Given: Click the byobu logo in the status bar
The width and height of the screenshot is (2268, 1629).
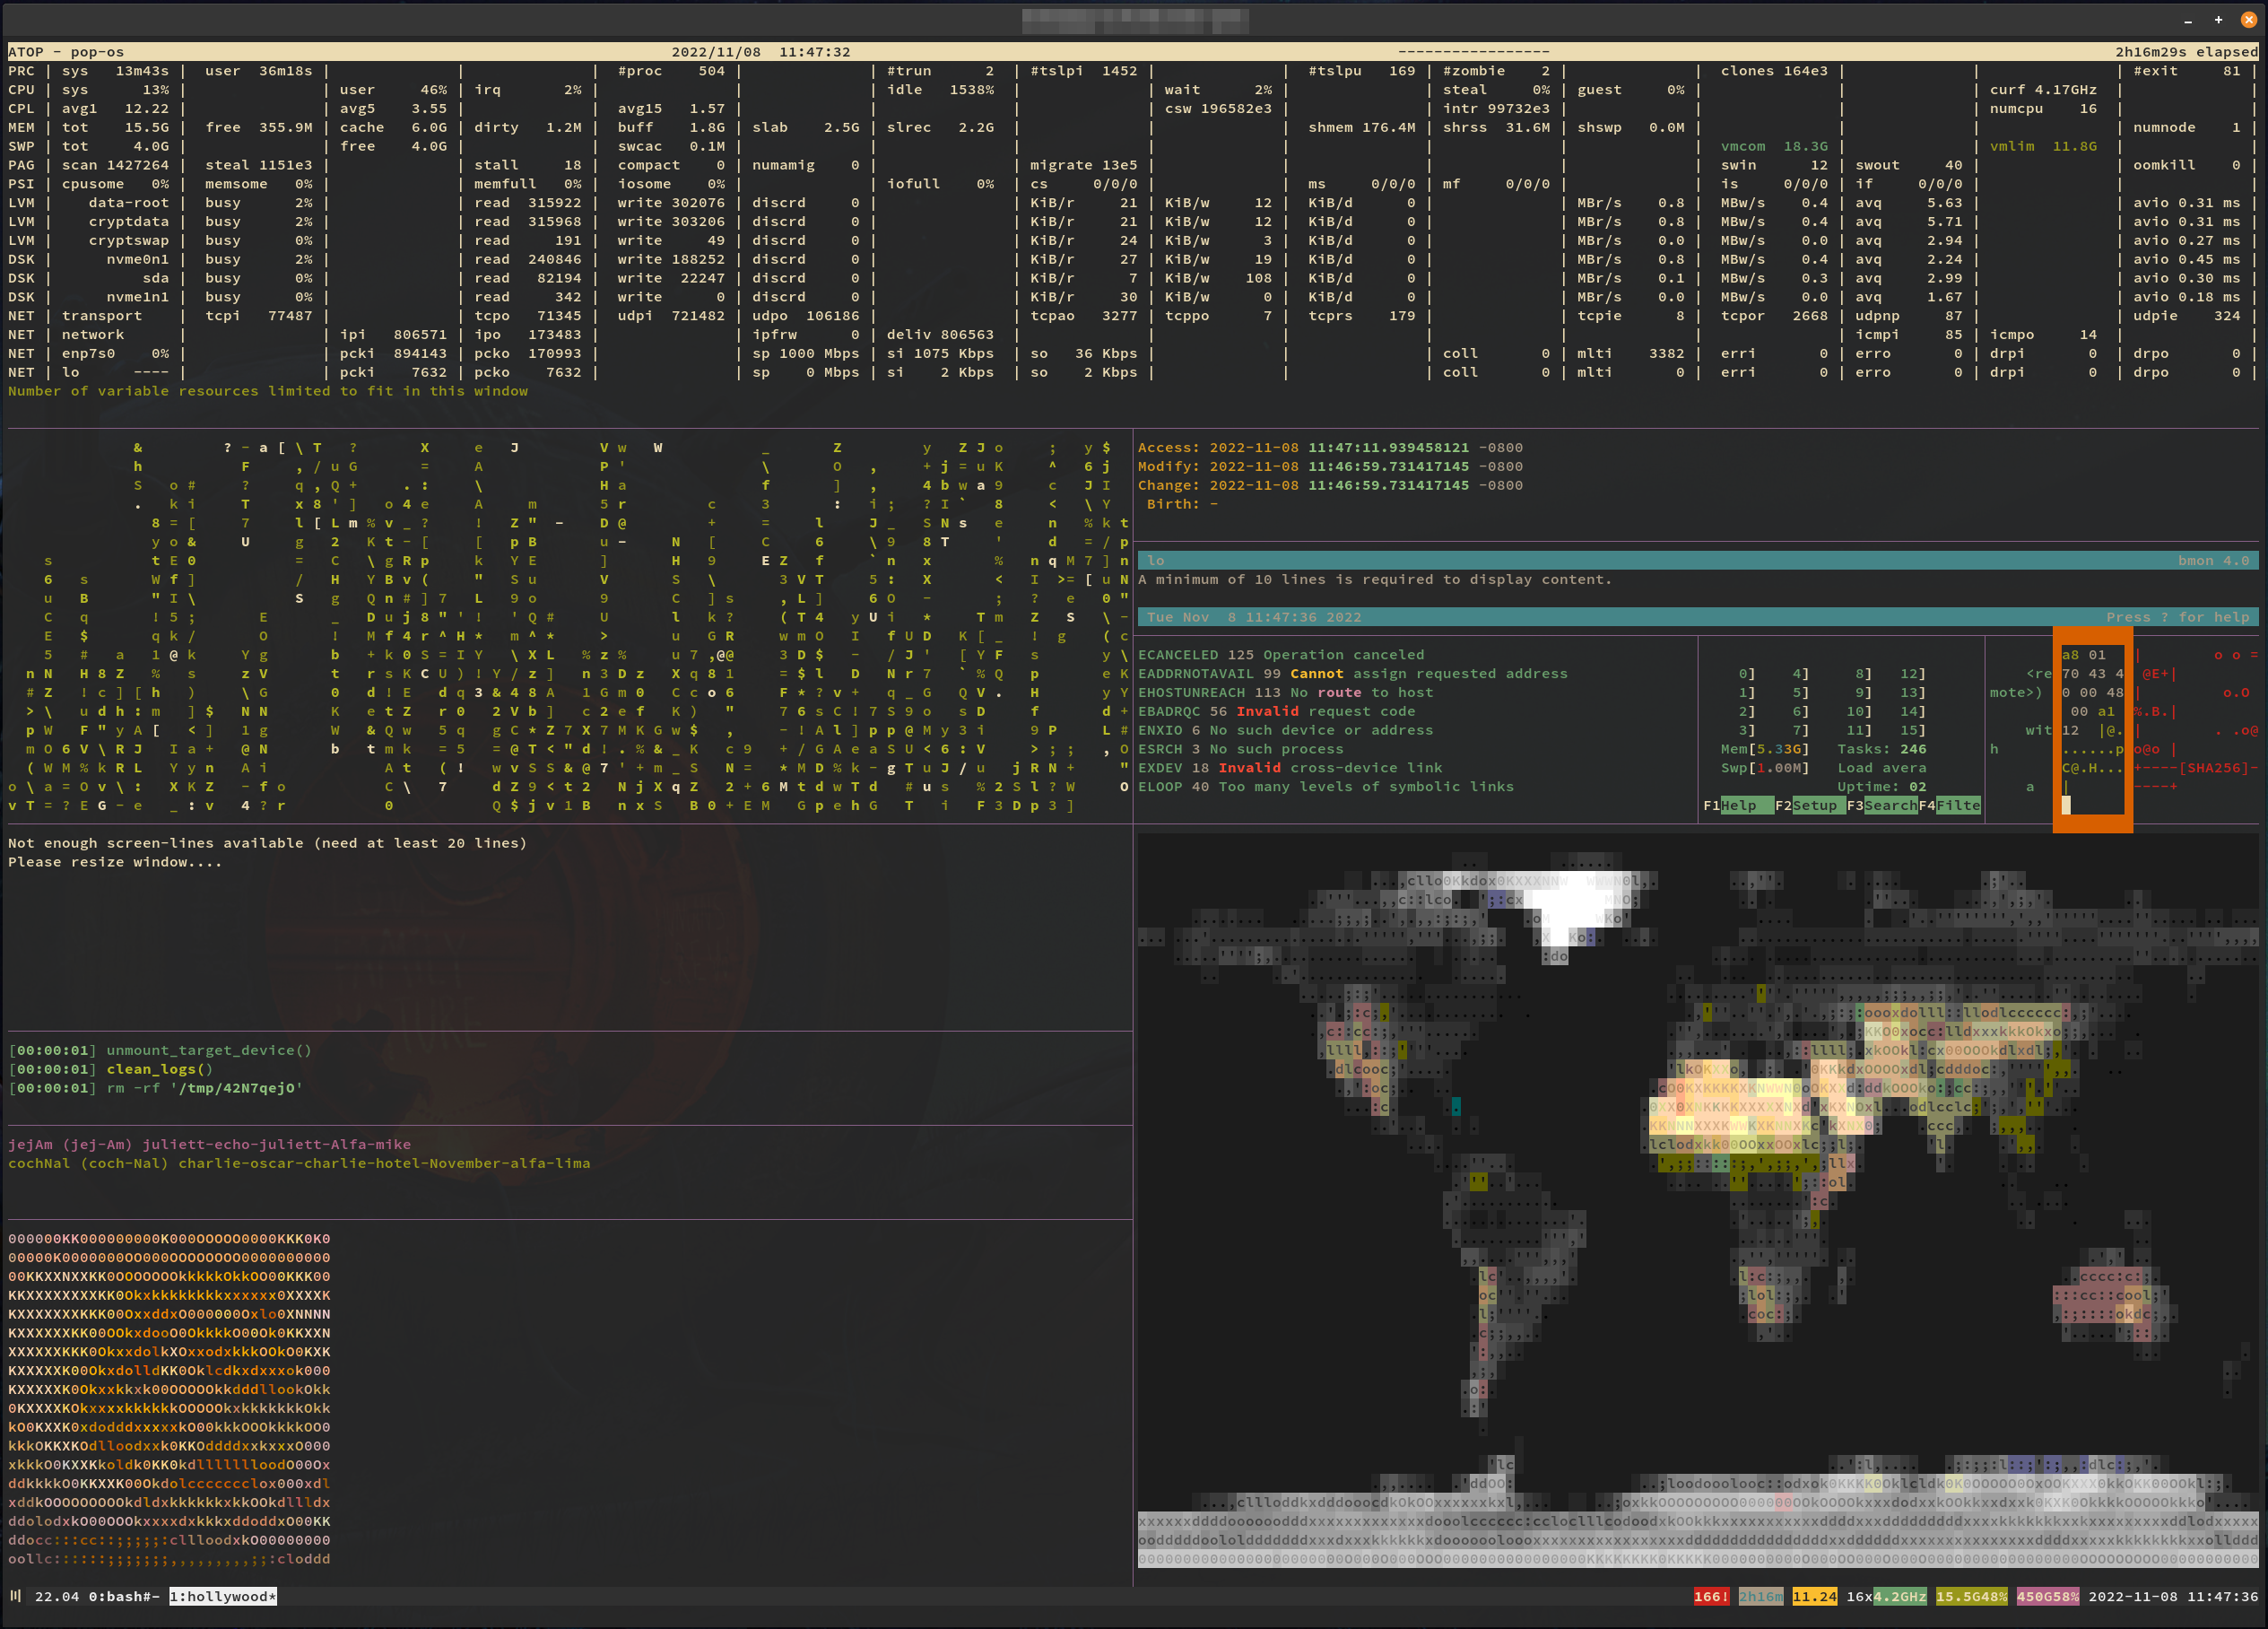Looking at the screenshot, I should coord(15,1596).
